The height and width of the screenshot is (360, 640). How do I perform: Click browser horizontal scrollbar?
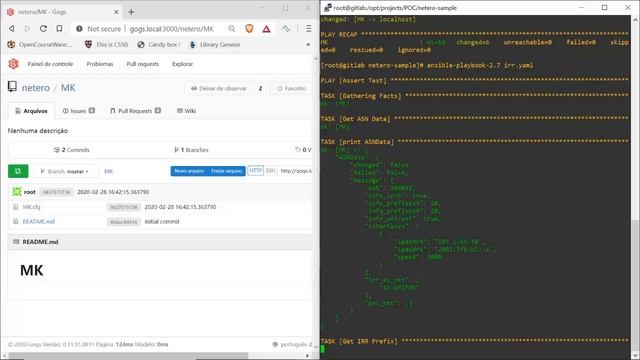coord(128,356)
